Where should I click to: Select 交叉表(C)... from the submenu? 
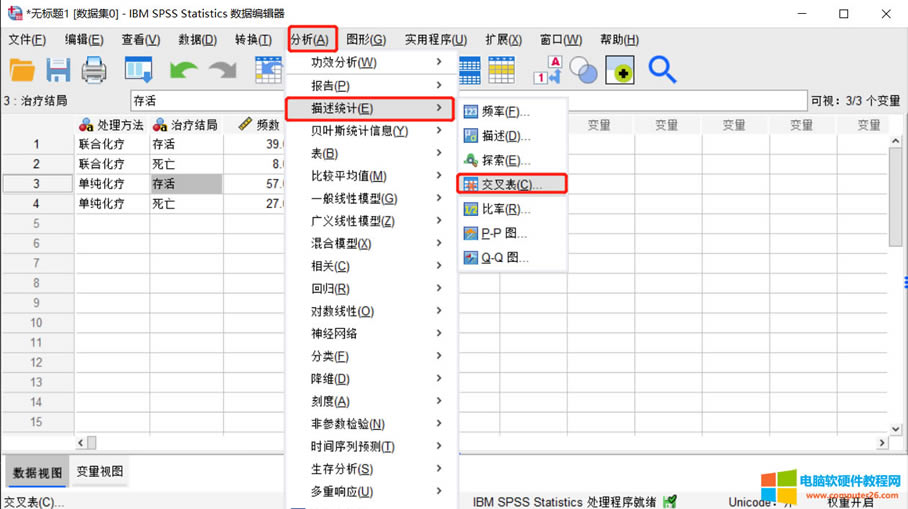(x=511, y=185)
